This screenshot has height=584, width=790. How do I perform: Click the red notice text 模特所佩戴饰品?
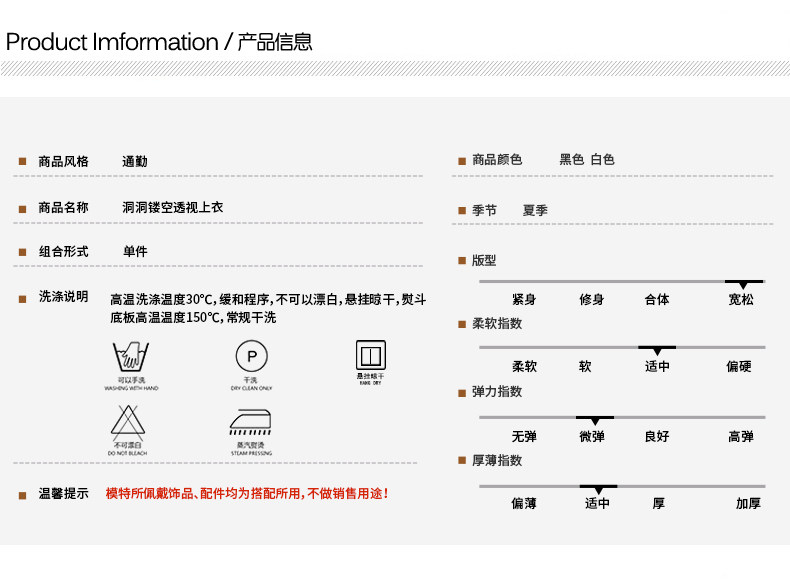click(x=247, y=493)
